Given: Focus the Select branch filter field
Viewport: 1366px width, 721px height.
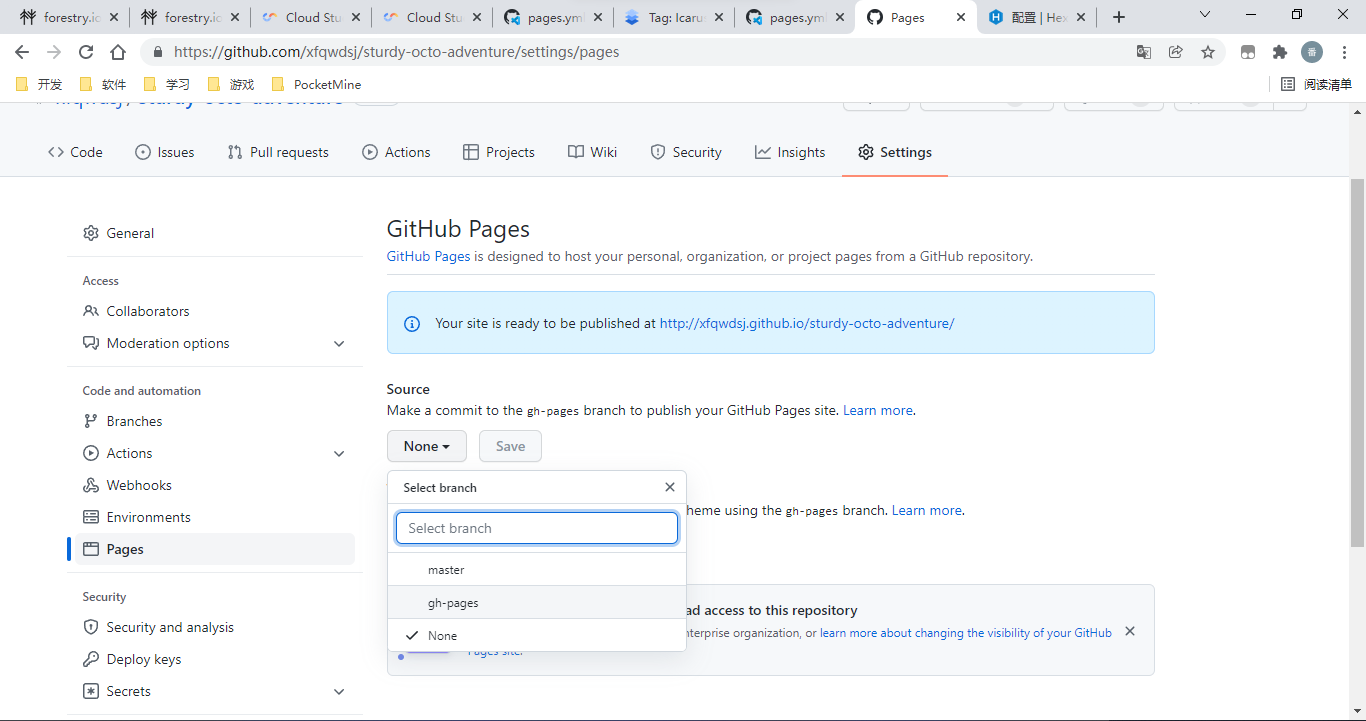Looking at the screenshot, I should pos(537,528).
